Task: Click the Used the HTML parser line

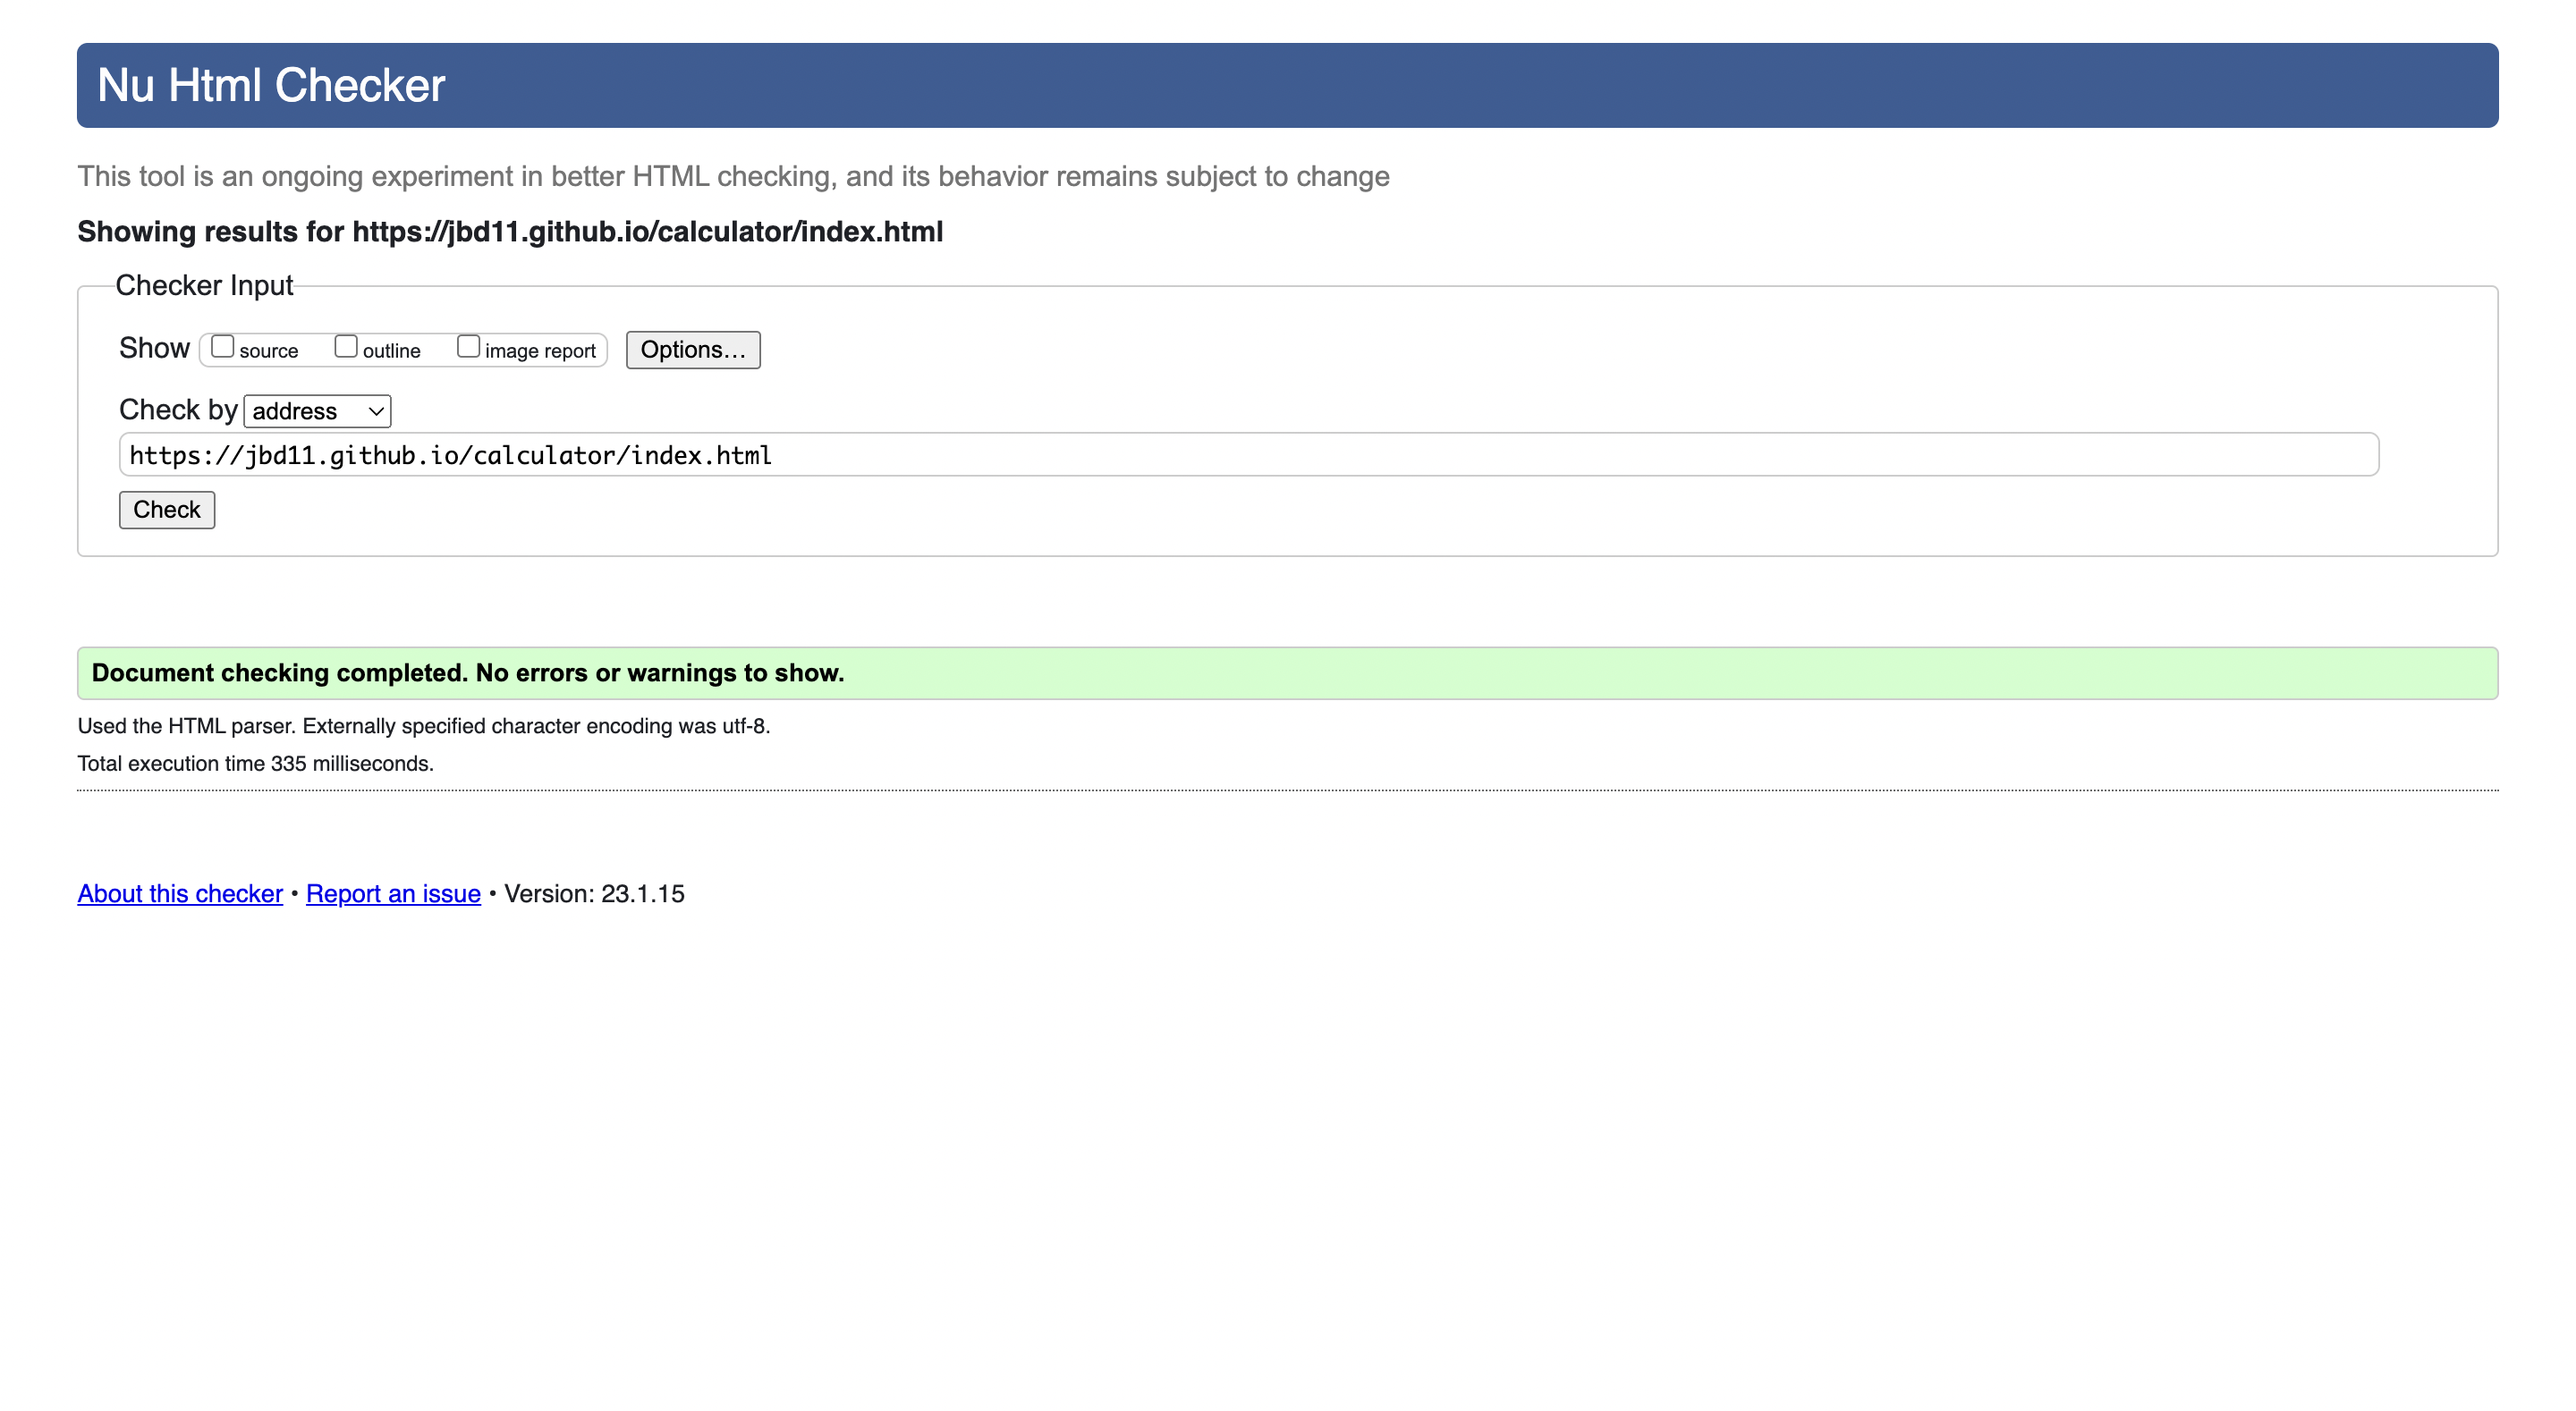Action: [423, 726]
